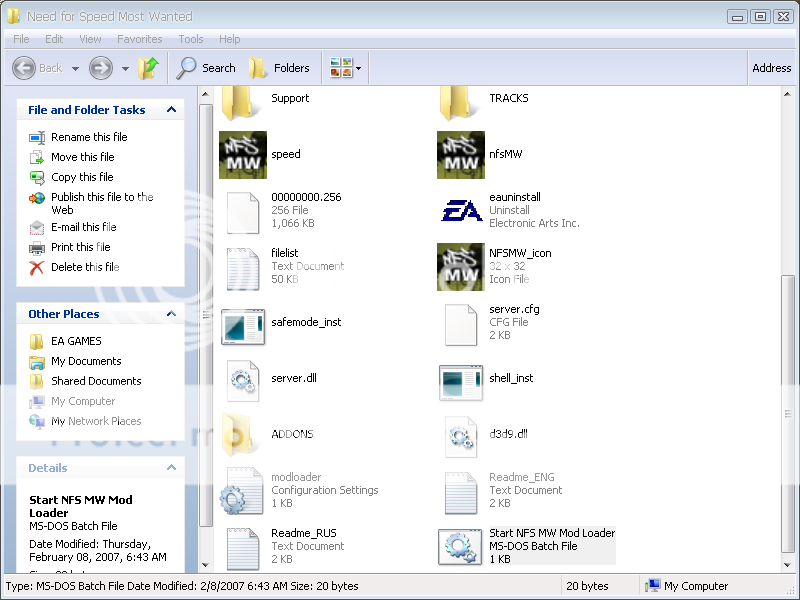The width and height of the screenshot is (800, 600).
Task: Open the Tools menu
Action: pyautogui.click(x=190, y=39)
